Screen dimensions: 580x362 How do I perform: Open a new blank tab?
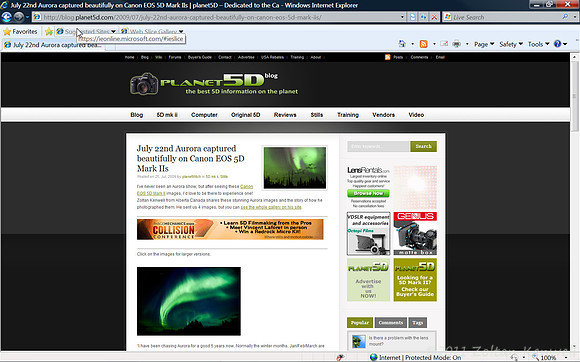tap(110, 45)
